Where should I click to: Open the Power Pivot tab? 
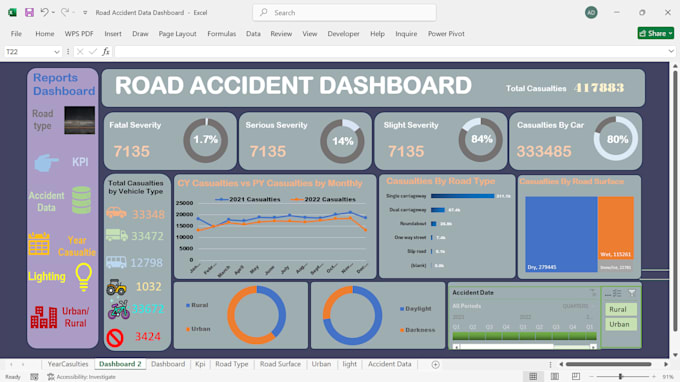pyautogui.click(x=446, y=34)
